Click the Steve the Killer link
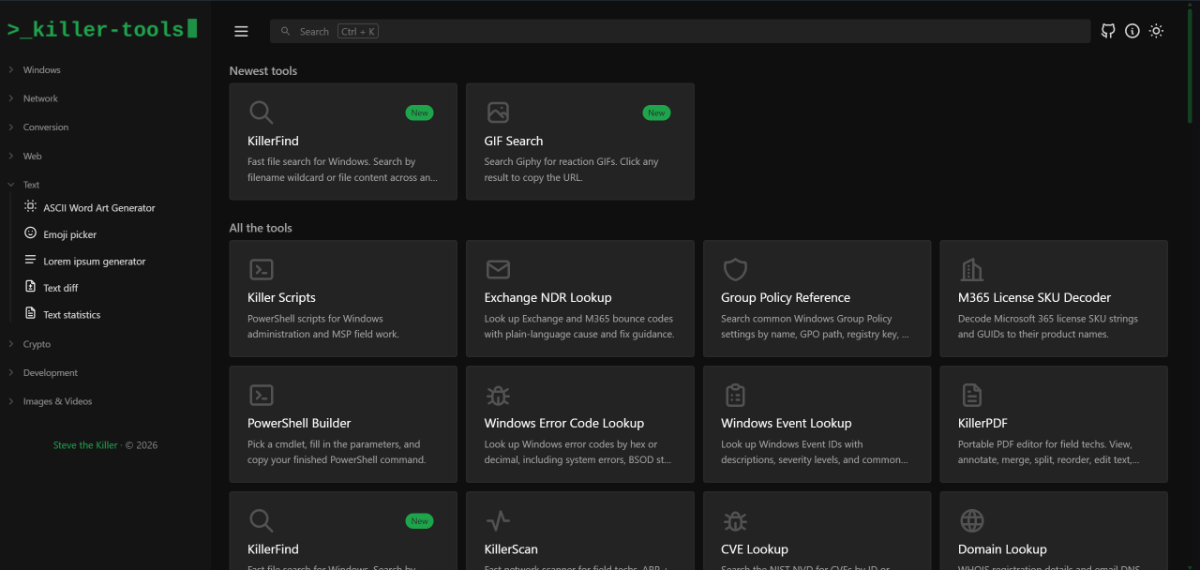 [x=85, y=445]
